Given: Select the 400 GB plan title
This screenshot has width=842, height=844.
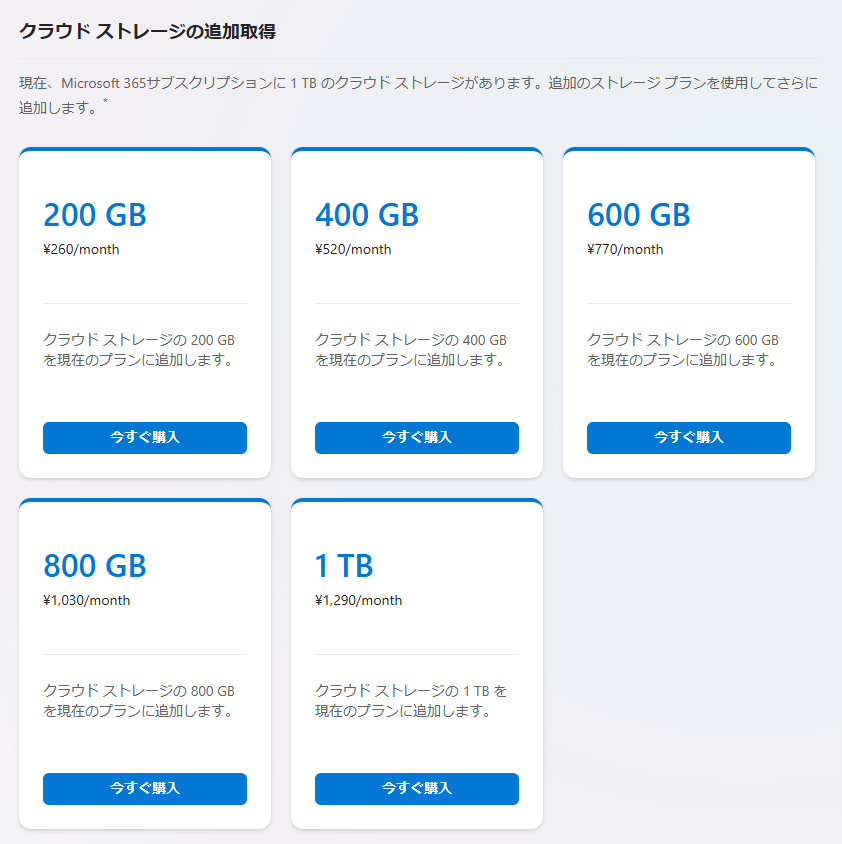Looking at the screenshot, I should coord(367,215).
